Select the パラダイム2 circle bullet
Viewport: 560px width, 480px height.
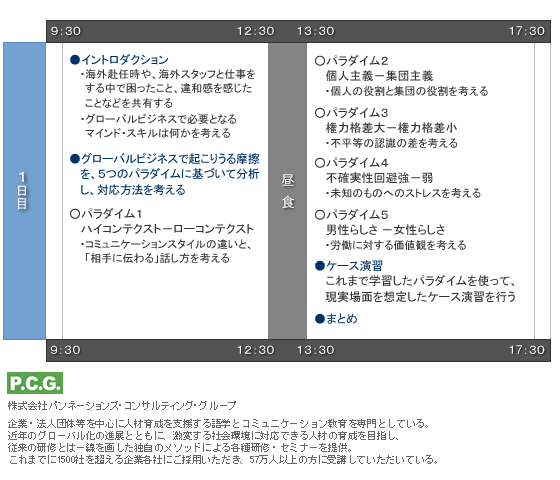(320, 61)
